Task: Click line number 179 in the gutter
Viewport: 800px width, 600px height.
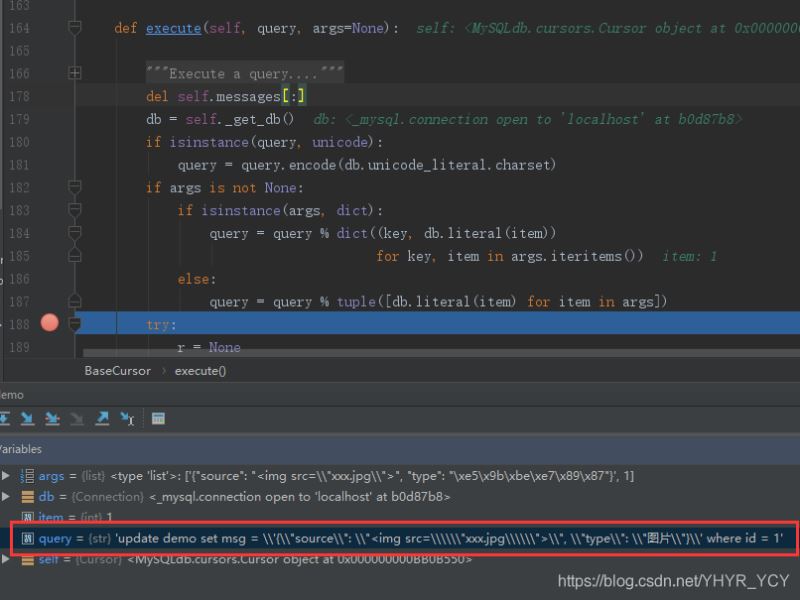Action: 18,119
